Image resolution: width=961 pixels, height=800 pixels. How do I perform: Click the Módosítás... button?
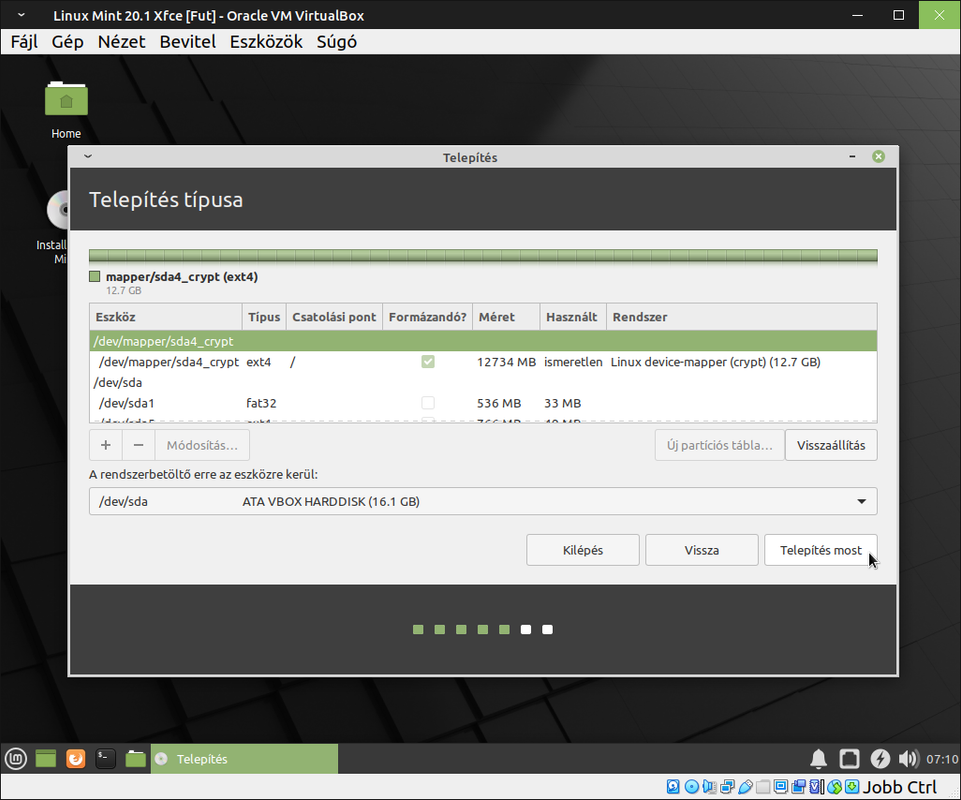pyautogui.click(x=202, y=445)
